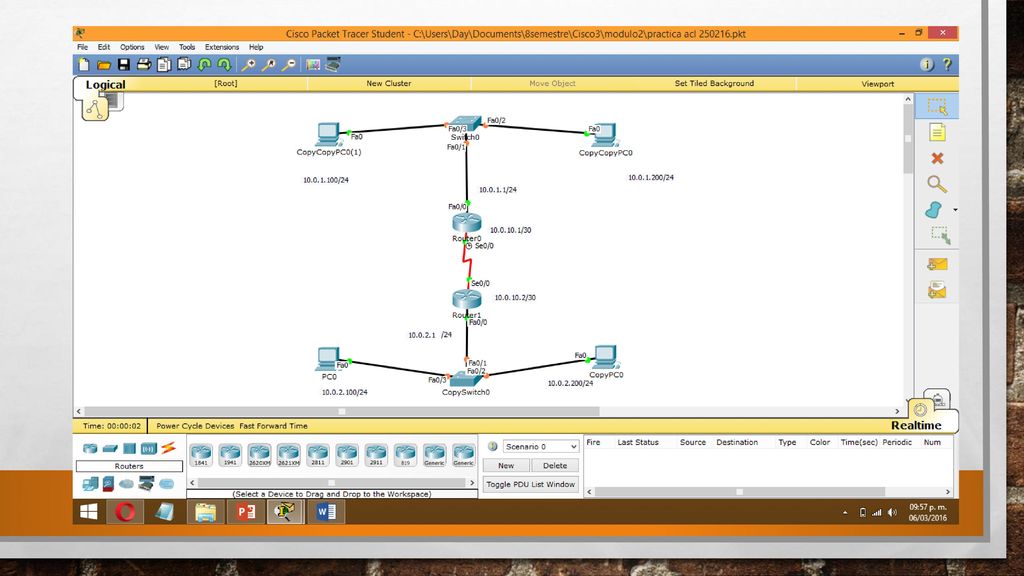Click the scenario information icon
The height and width of the screenshot is (576, 1024).
pos(492,447)
